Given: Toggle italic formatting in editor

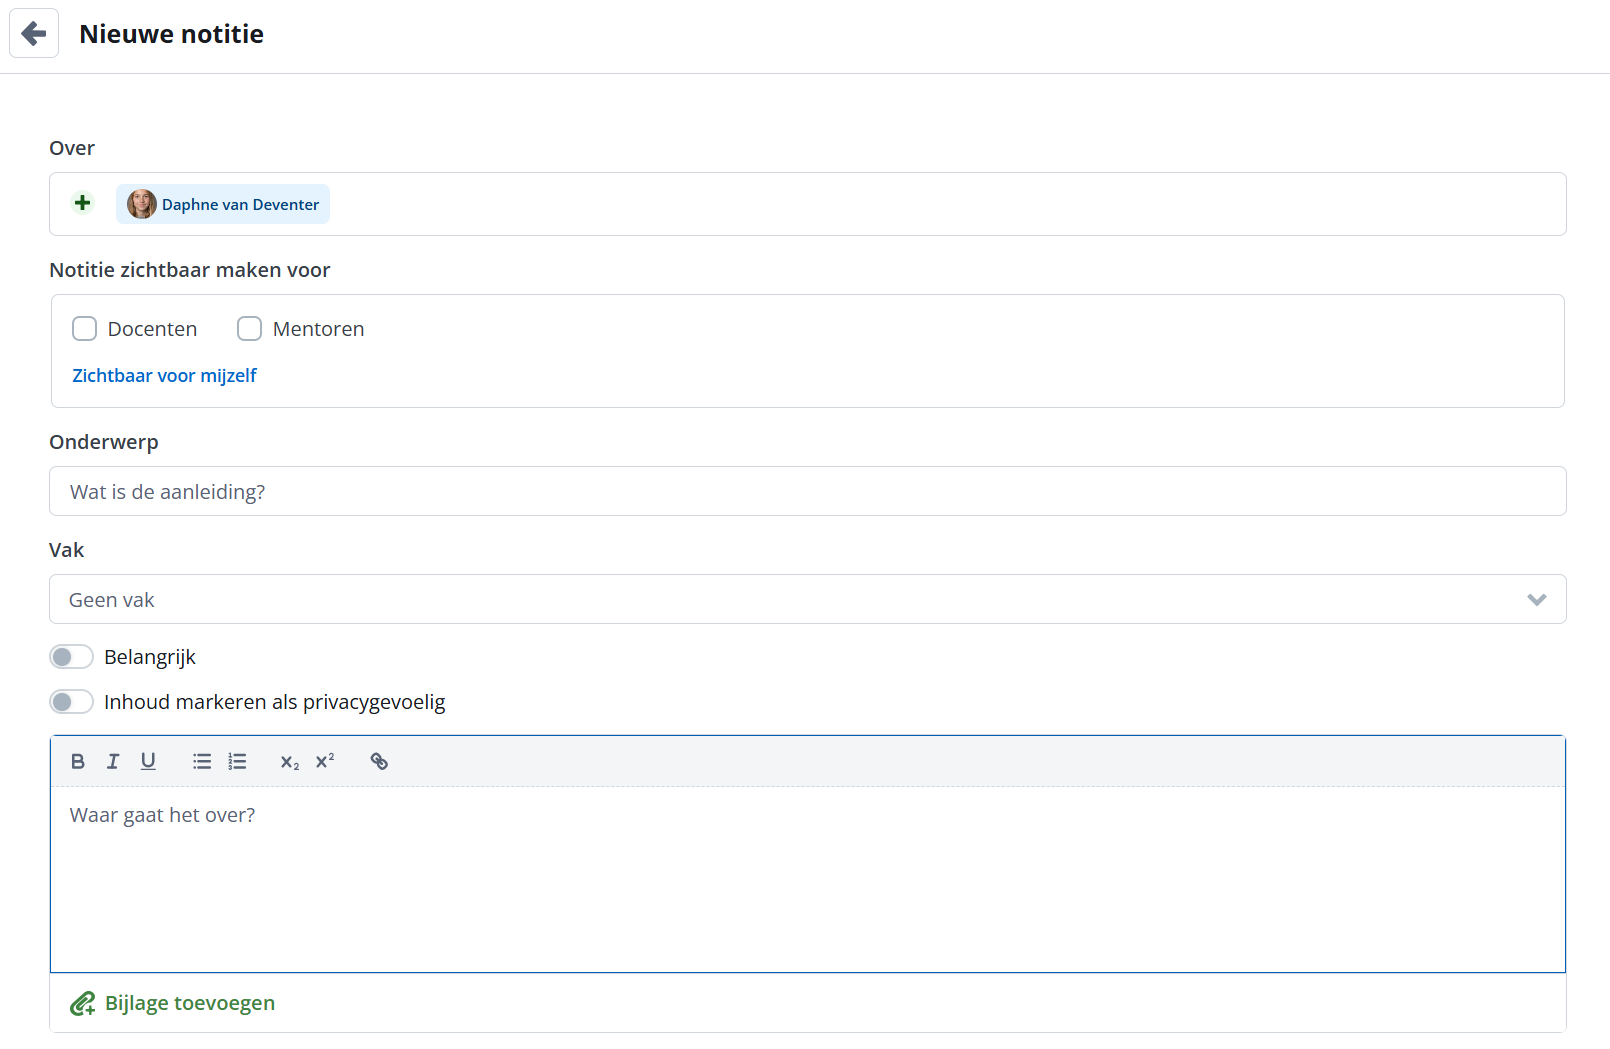Looking at the screenshot, I should [x=113, y=761].
